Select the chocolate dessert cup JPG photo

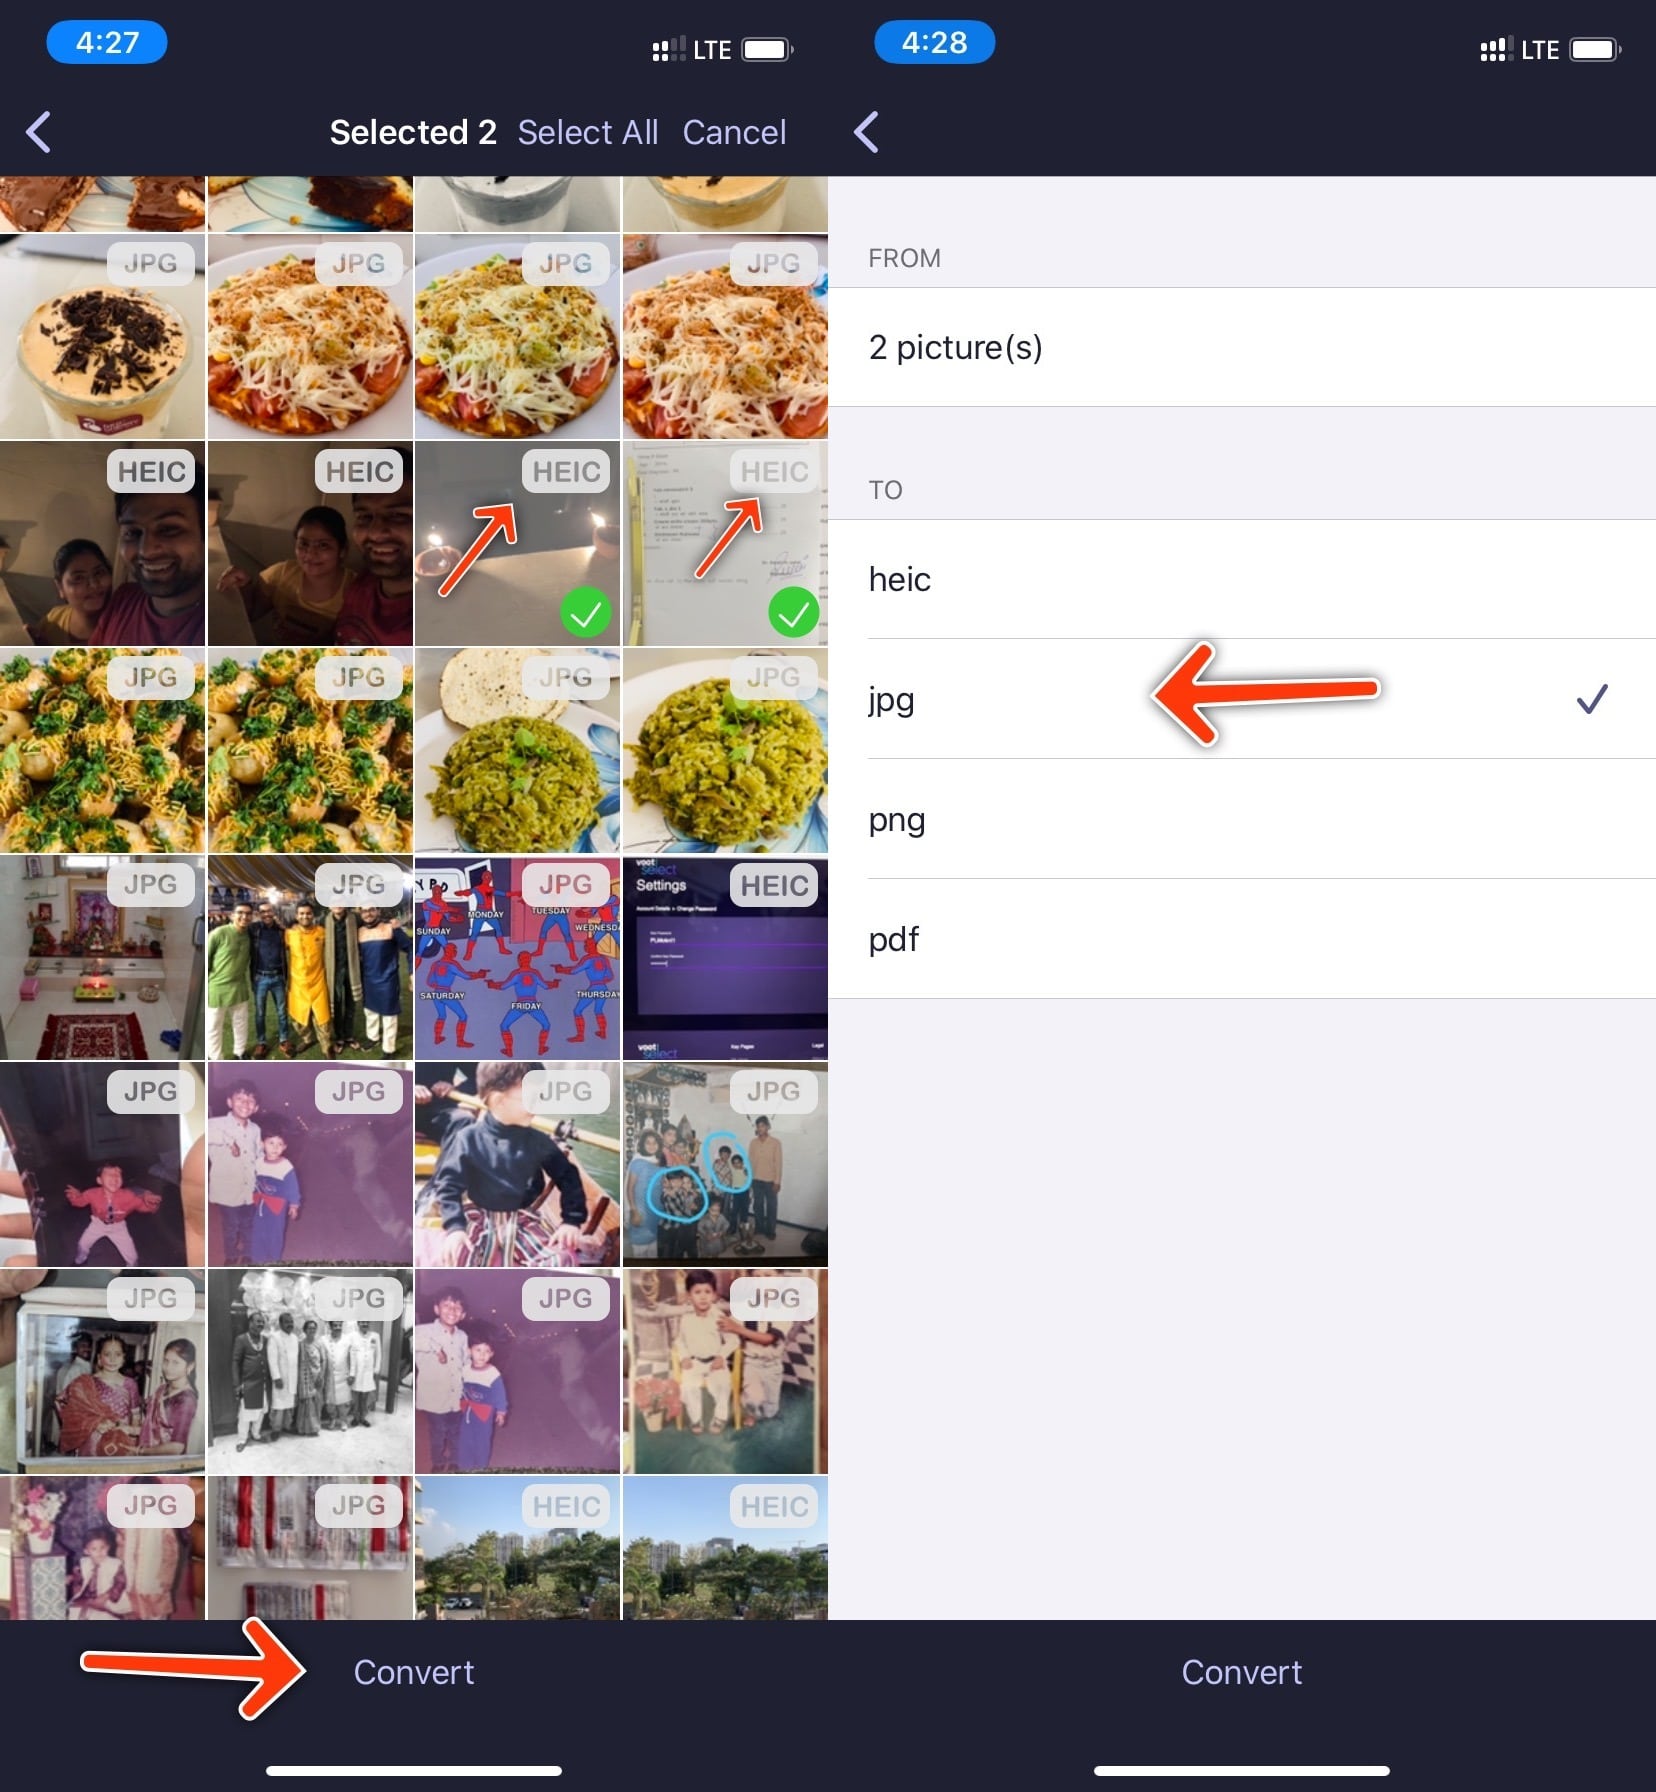[x=102, y=337]
